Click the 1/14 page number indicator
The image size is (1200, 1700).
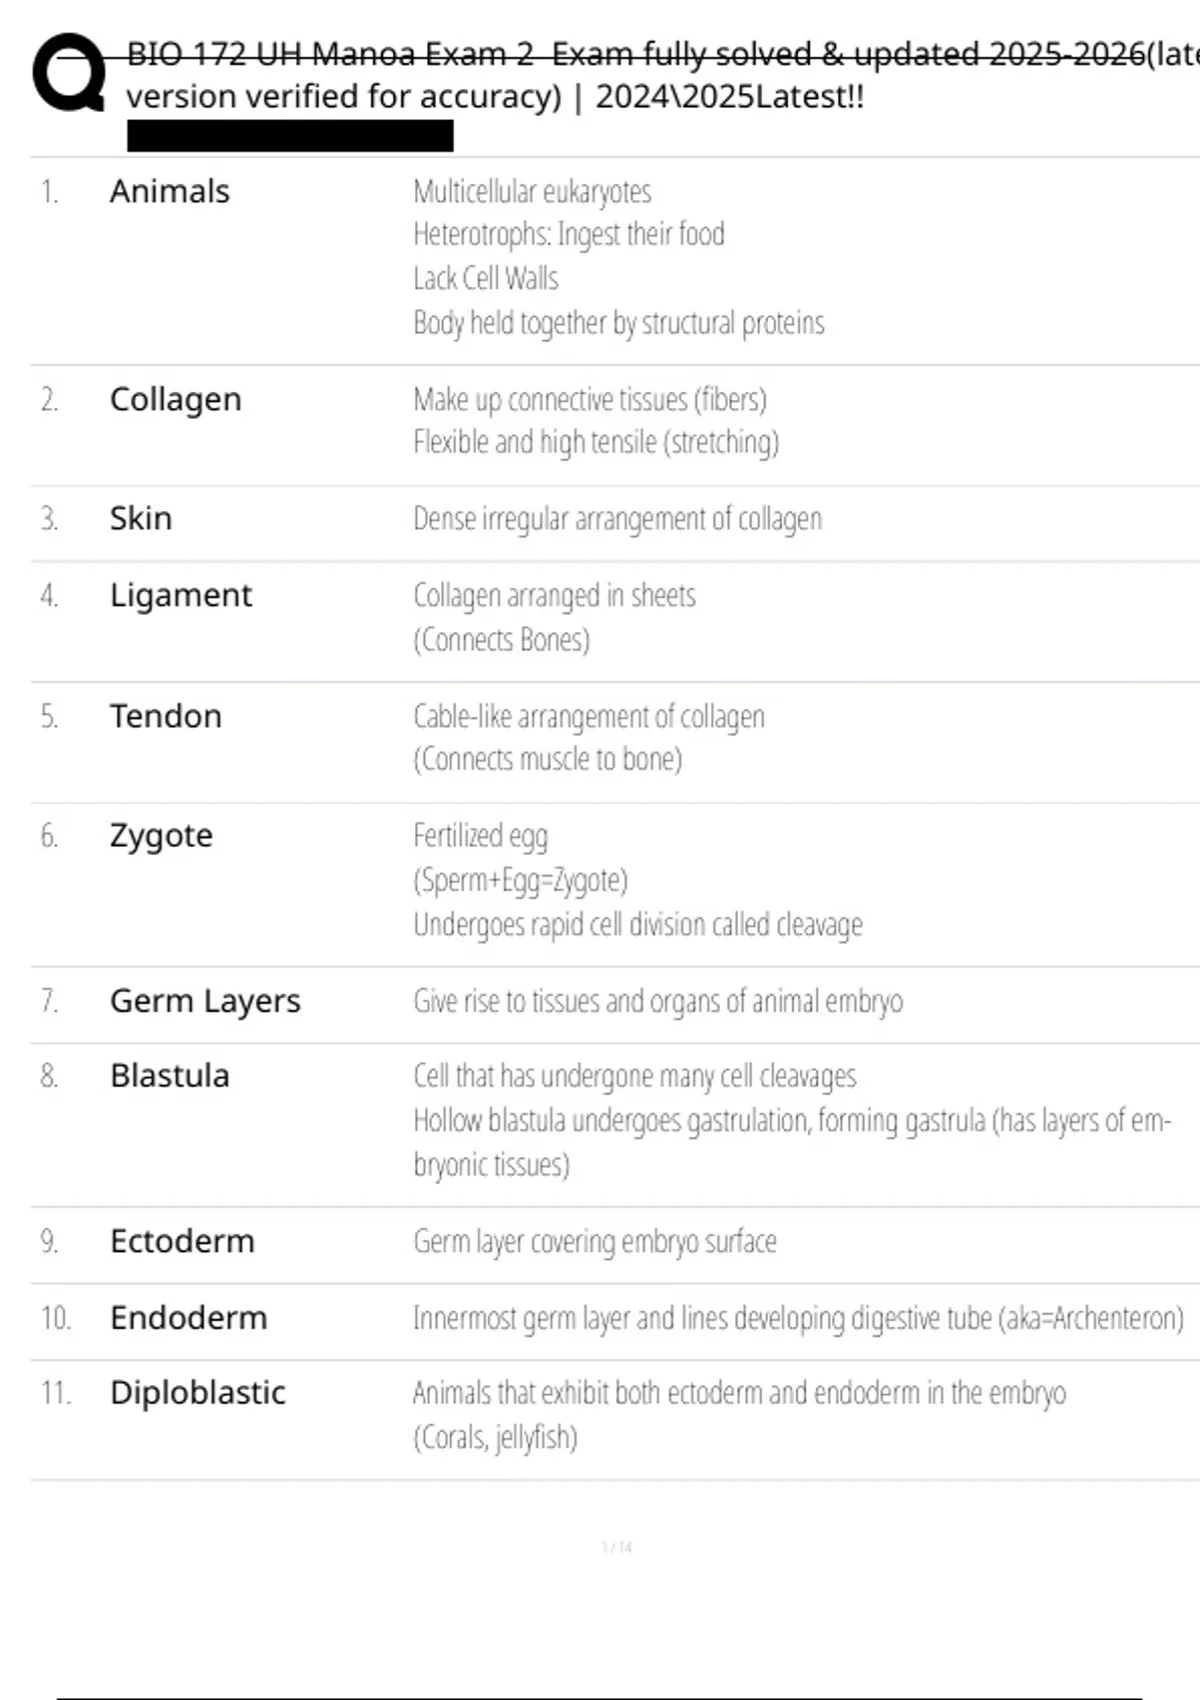coord(617,1547)
